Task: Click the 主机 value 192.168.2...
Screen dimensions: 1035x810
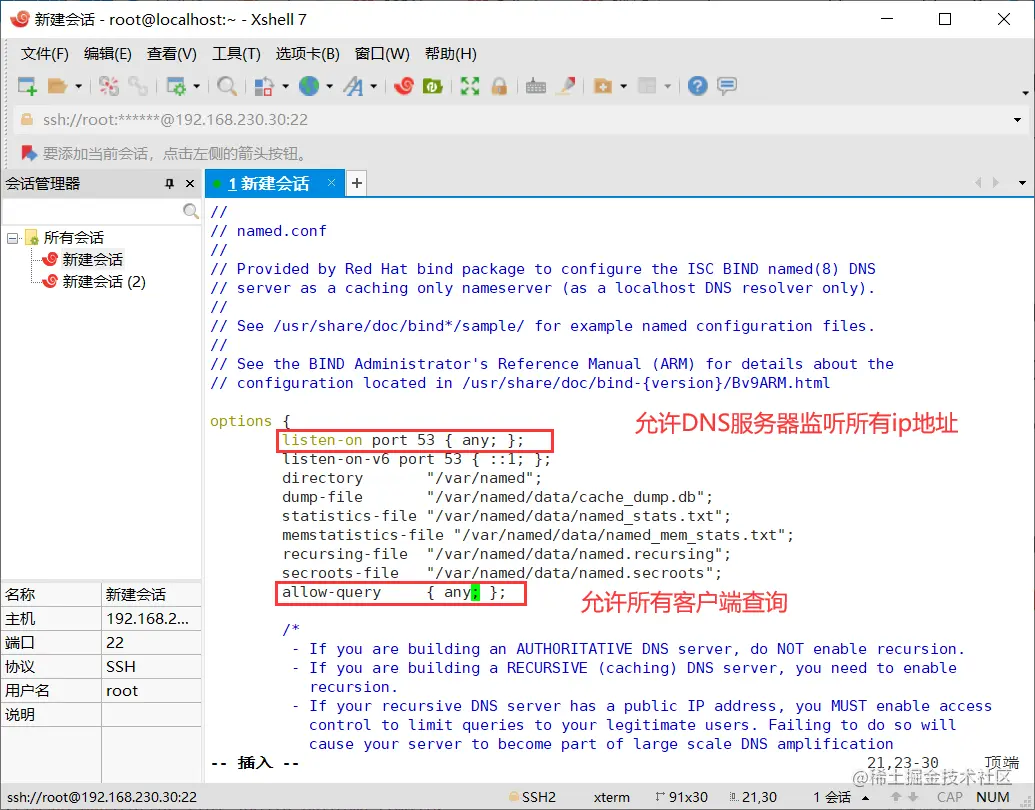Action: point(151,619)
